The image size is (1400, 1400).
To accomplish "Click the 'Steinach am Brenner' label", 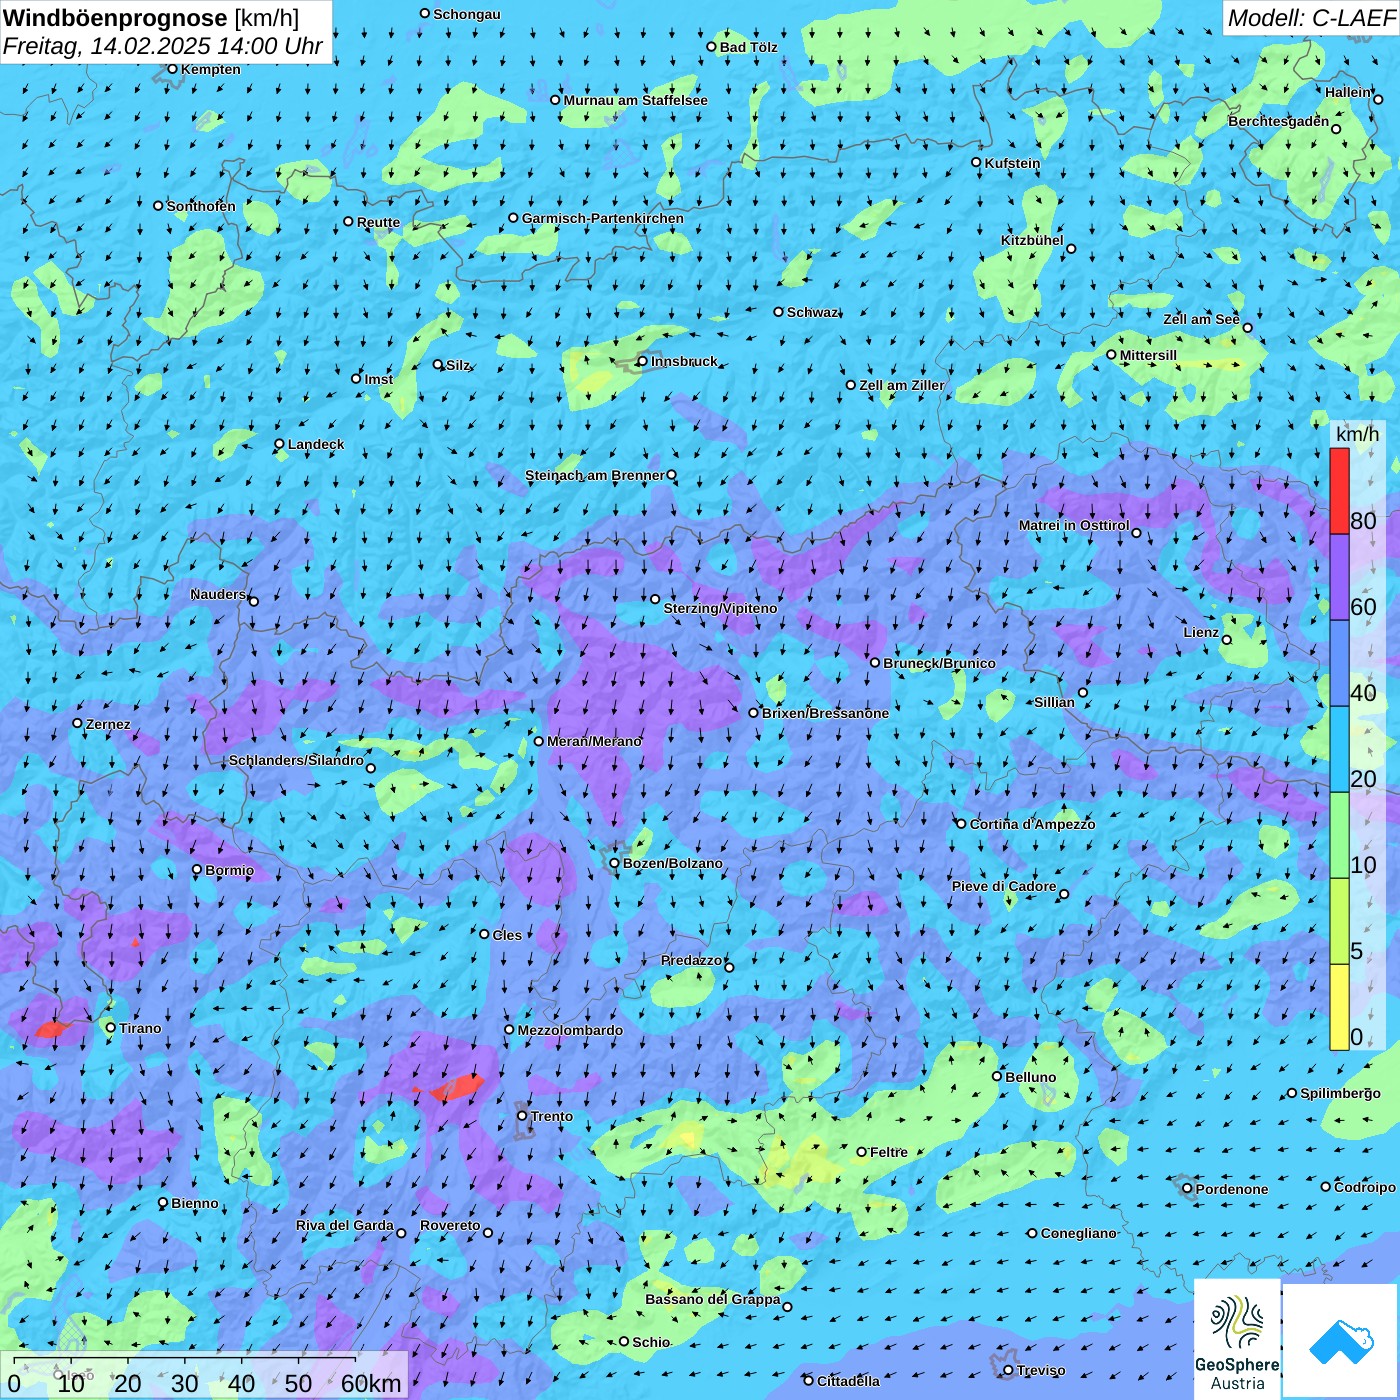I will coord(595,475).
